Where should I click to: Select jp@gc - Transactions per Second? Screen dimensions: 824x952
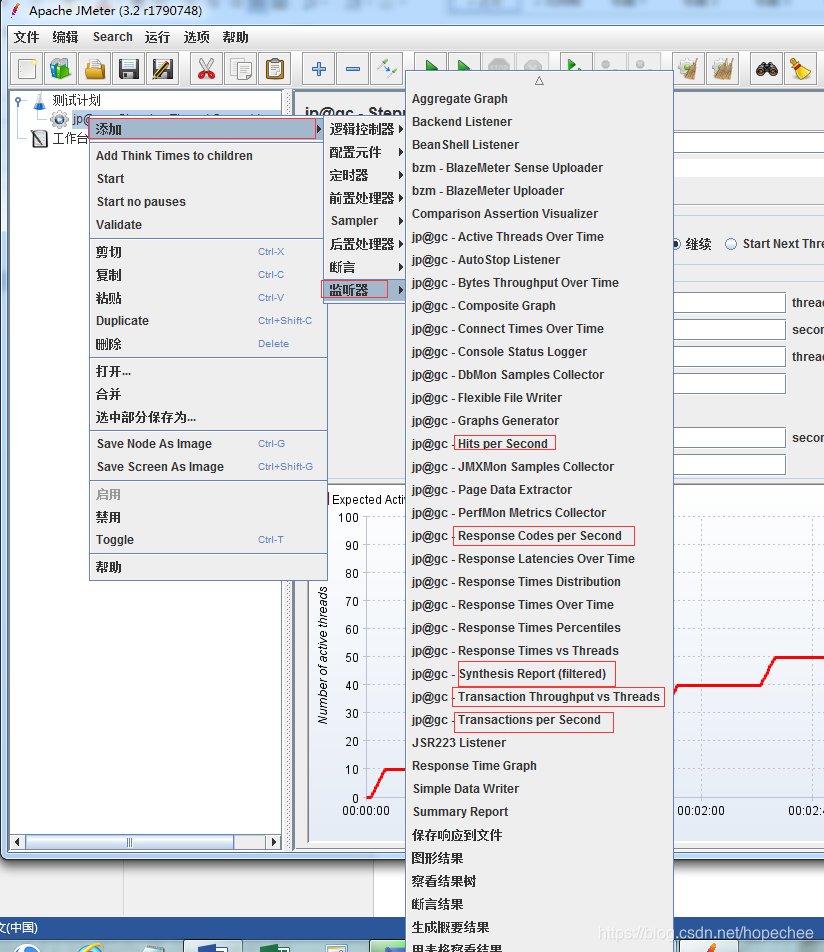pyautogui.click(x=539, y=720)
